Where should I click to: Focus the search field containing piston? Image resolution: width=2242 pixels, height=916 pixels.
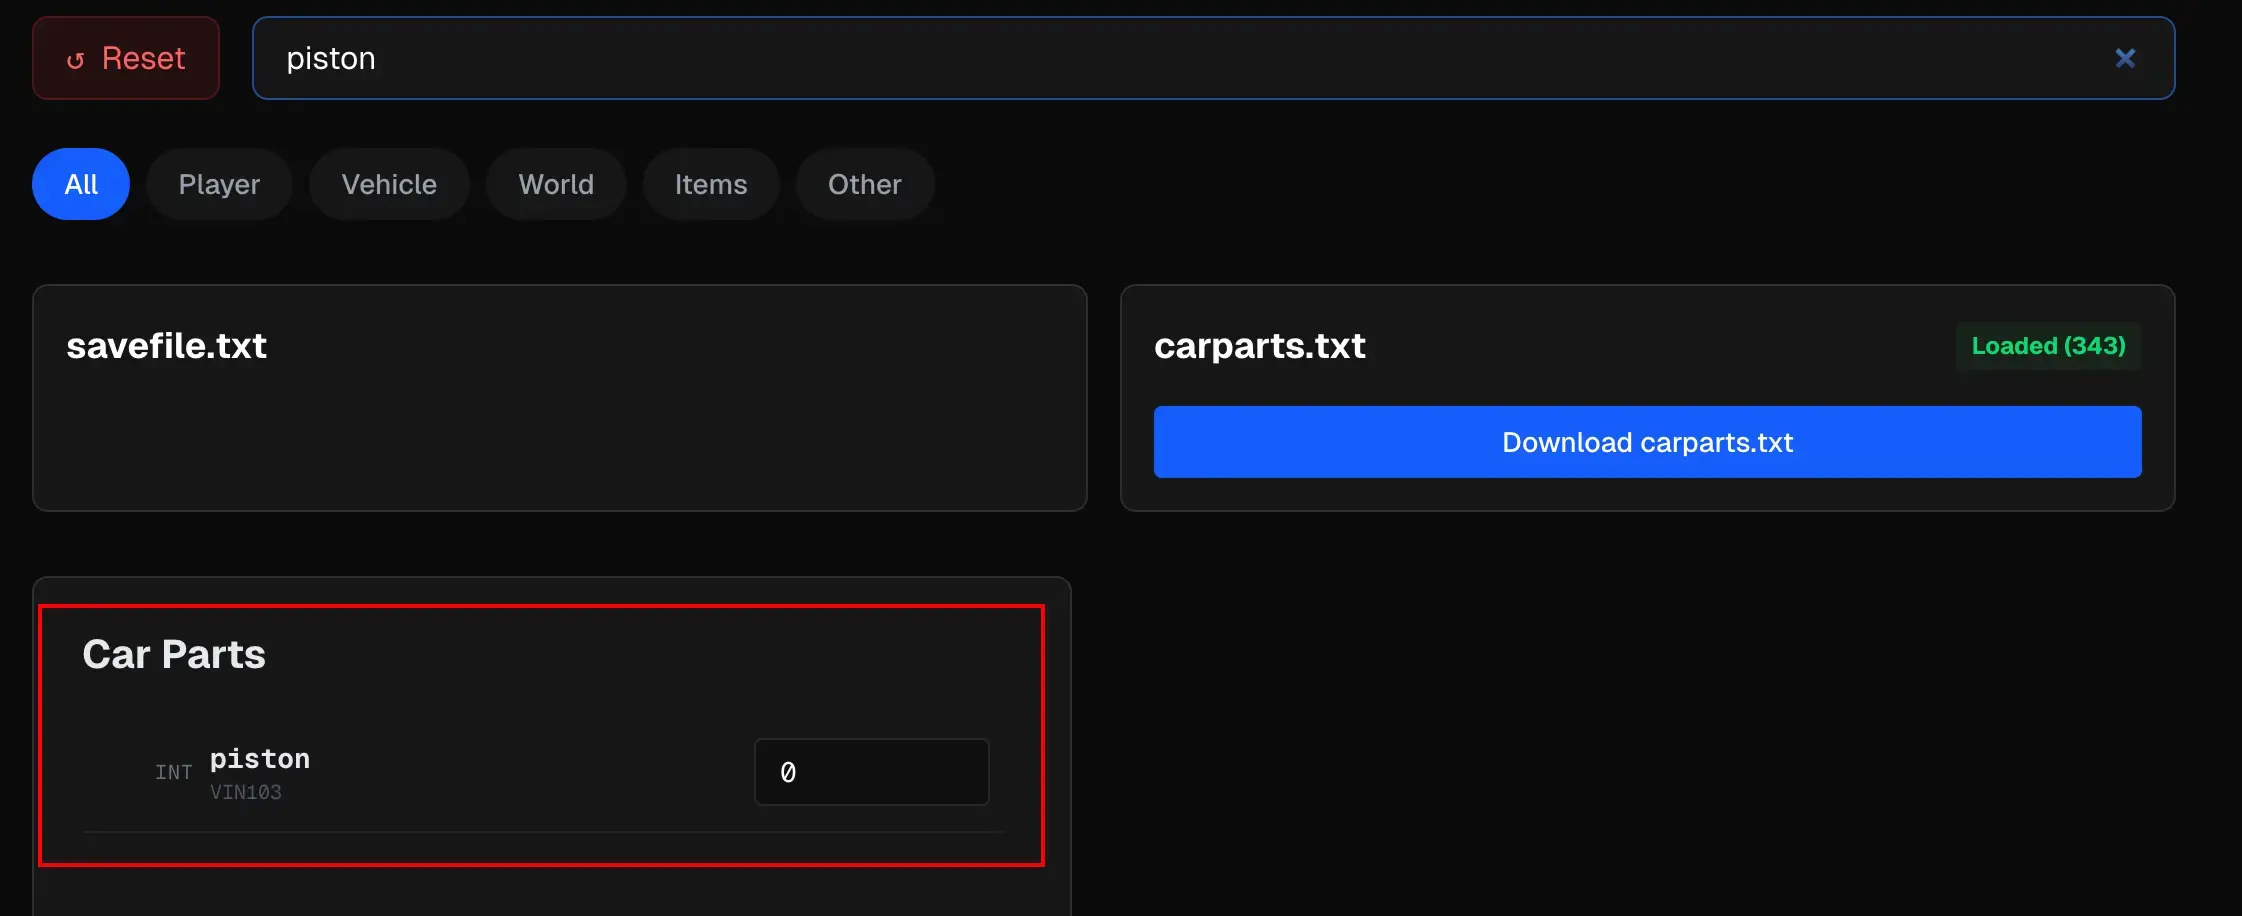(x=1213, y=58)
